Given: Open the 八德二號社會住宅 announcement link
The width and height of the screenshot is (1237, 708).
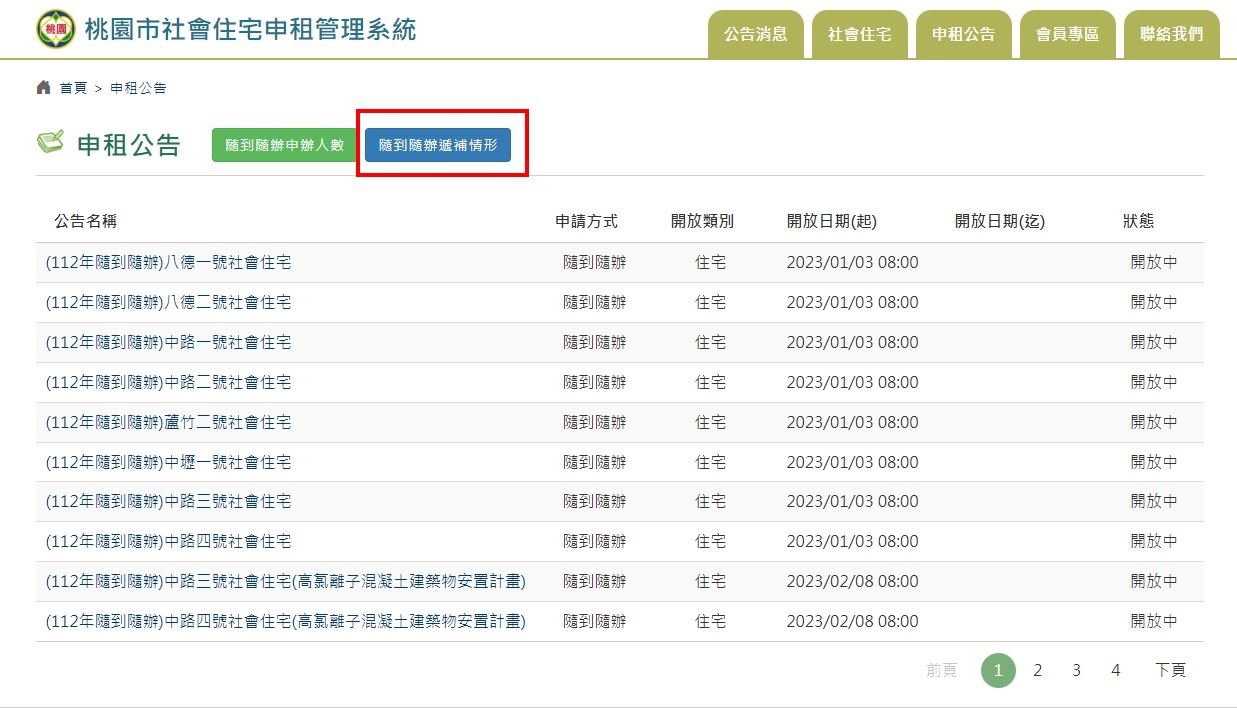Looking at the screenshot, I should pyautogui.click(x=169, y=302).
